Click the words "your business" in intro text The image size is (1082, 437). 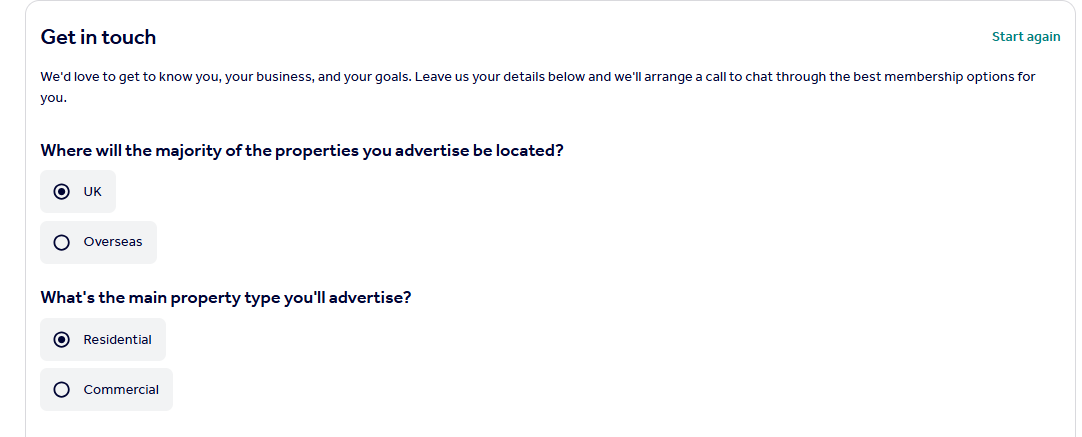267,77
